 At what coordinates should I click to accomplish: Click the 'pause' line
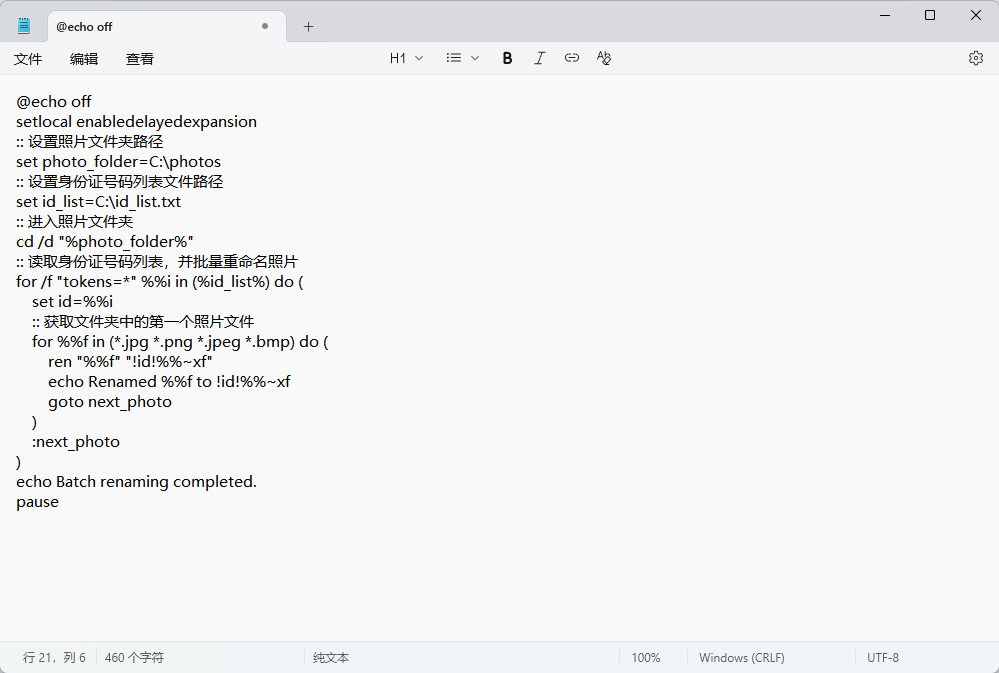[x=38, y=502]
